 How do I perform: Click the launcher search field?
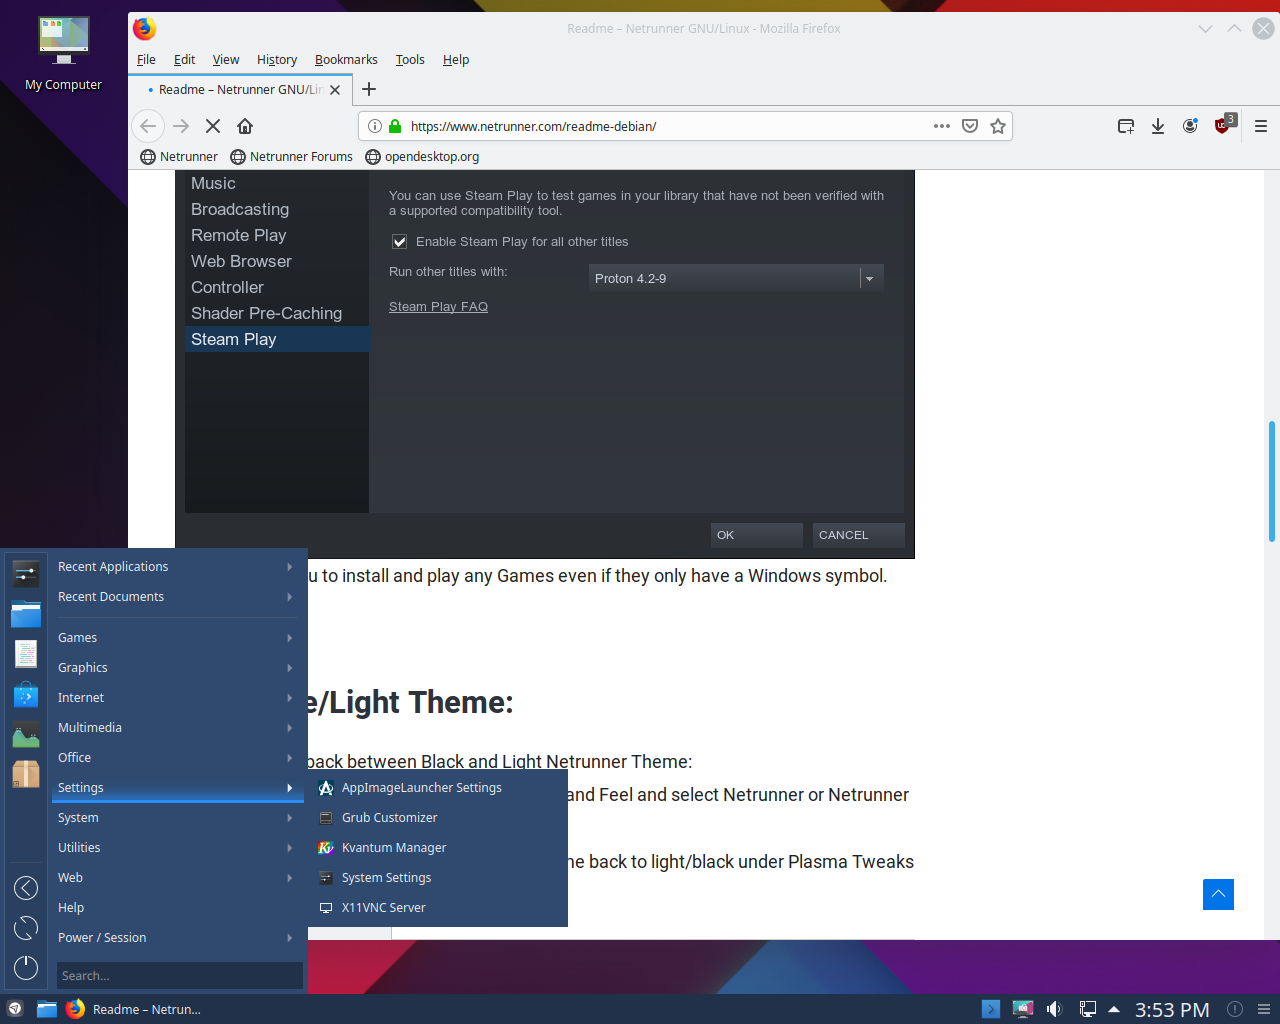point(180,975)
